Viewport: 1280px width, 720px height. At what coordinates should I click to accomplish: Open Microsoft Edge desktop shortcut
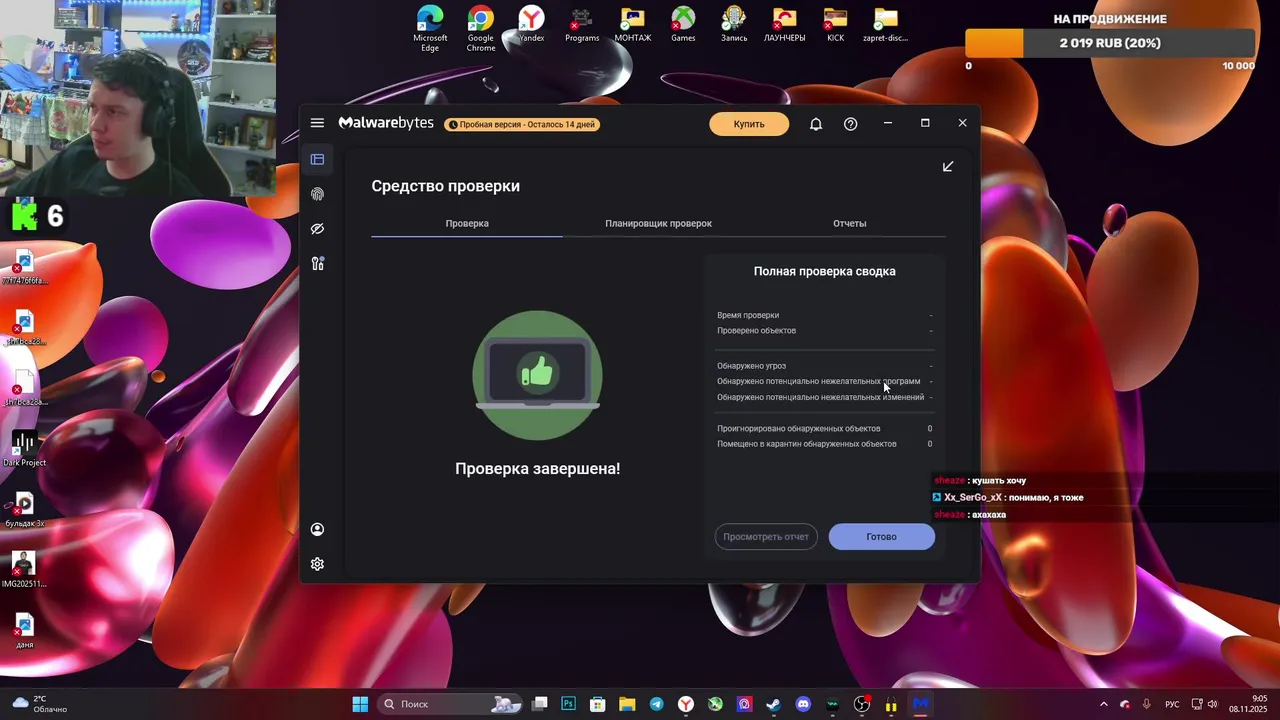coord(430,28)
